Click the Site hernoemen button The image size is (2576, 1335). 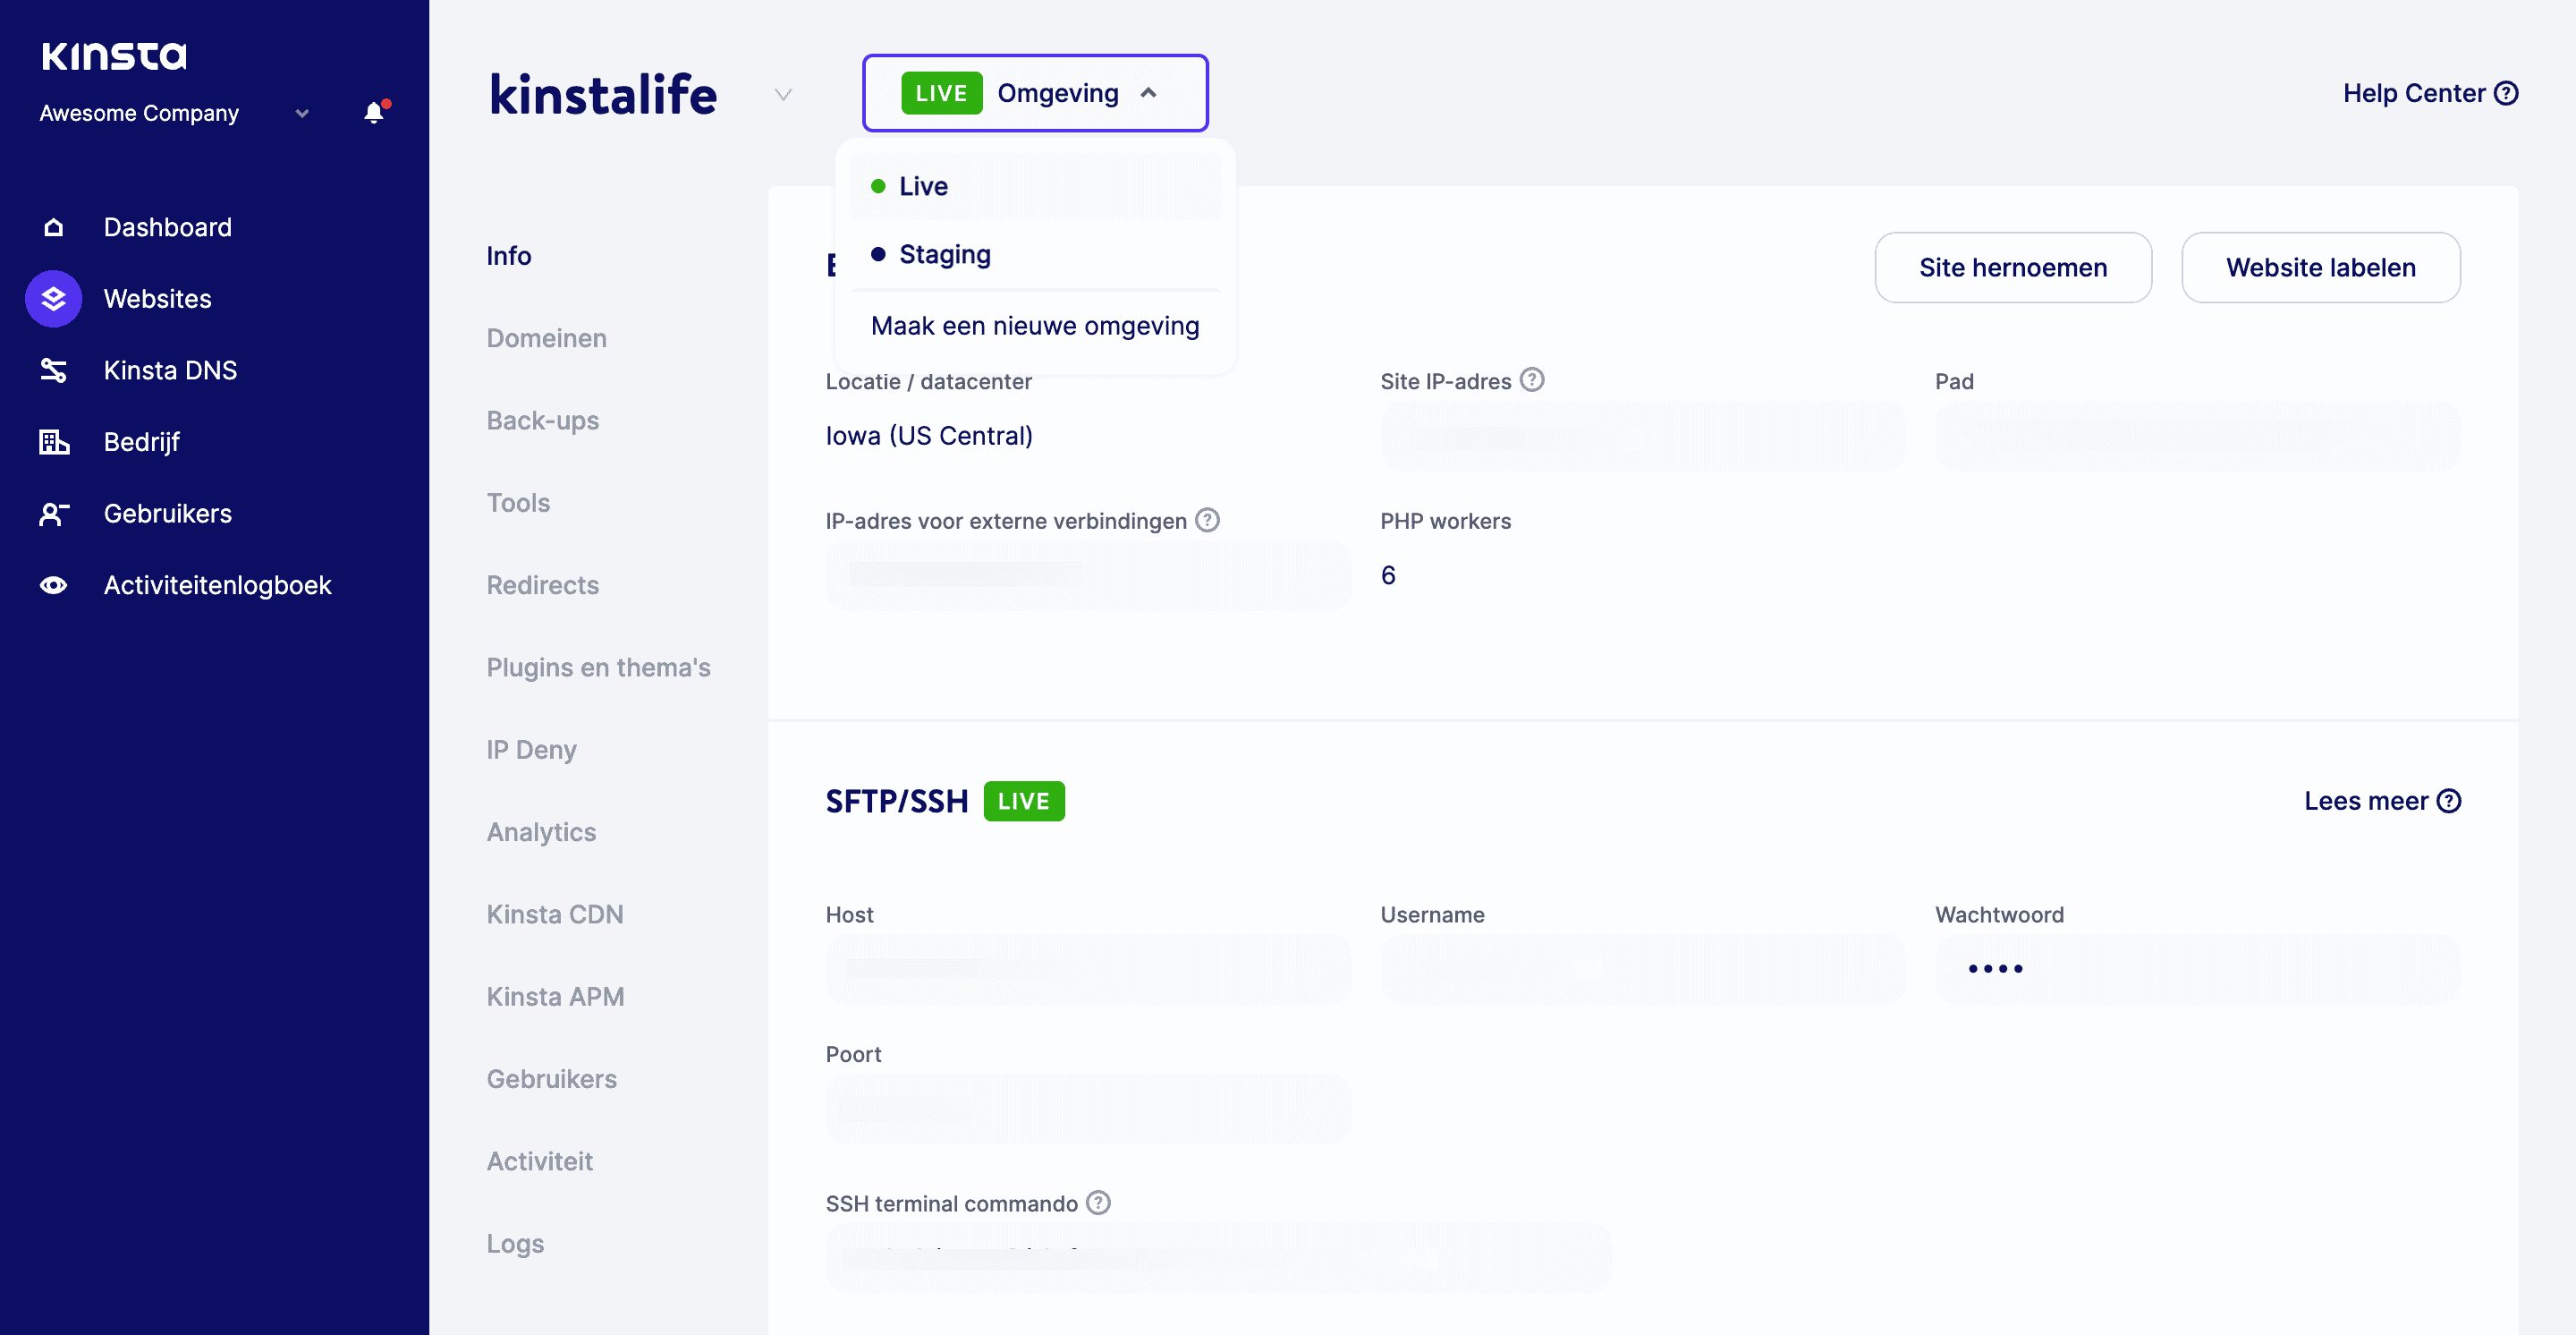click(x=2013, y=267)
